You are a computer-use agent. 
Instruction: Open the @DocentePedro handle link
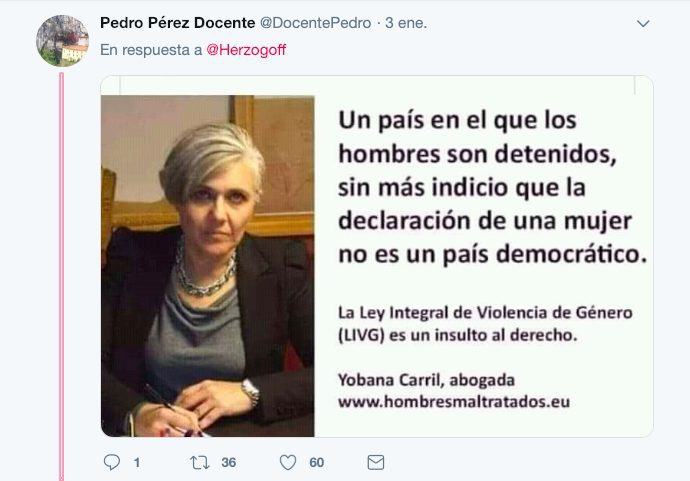(316, 23)
